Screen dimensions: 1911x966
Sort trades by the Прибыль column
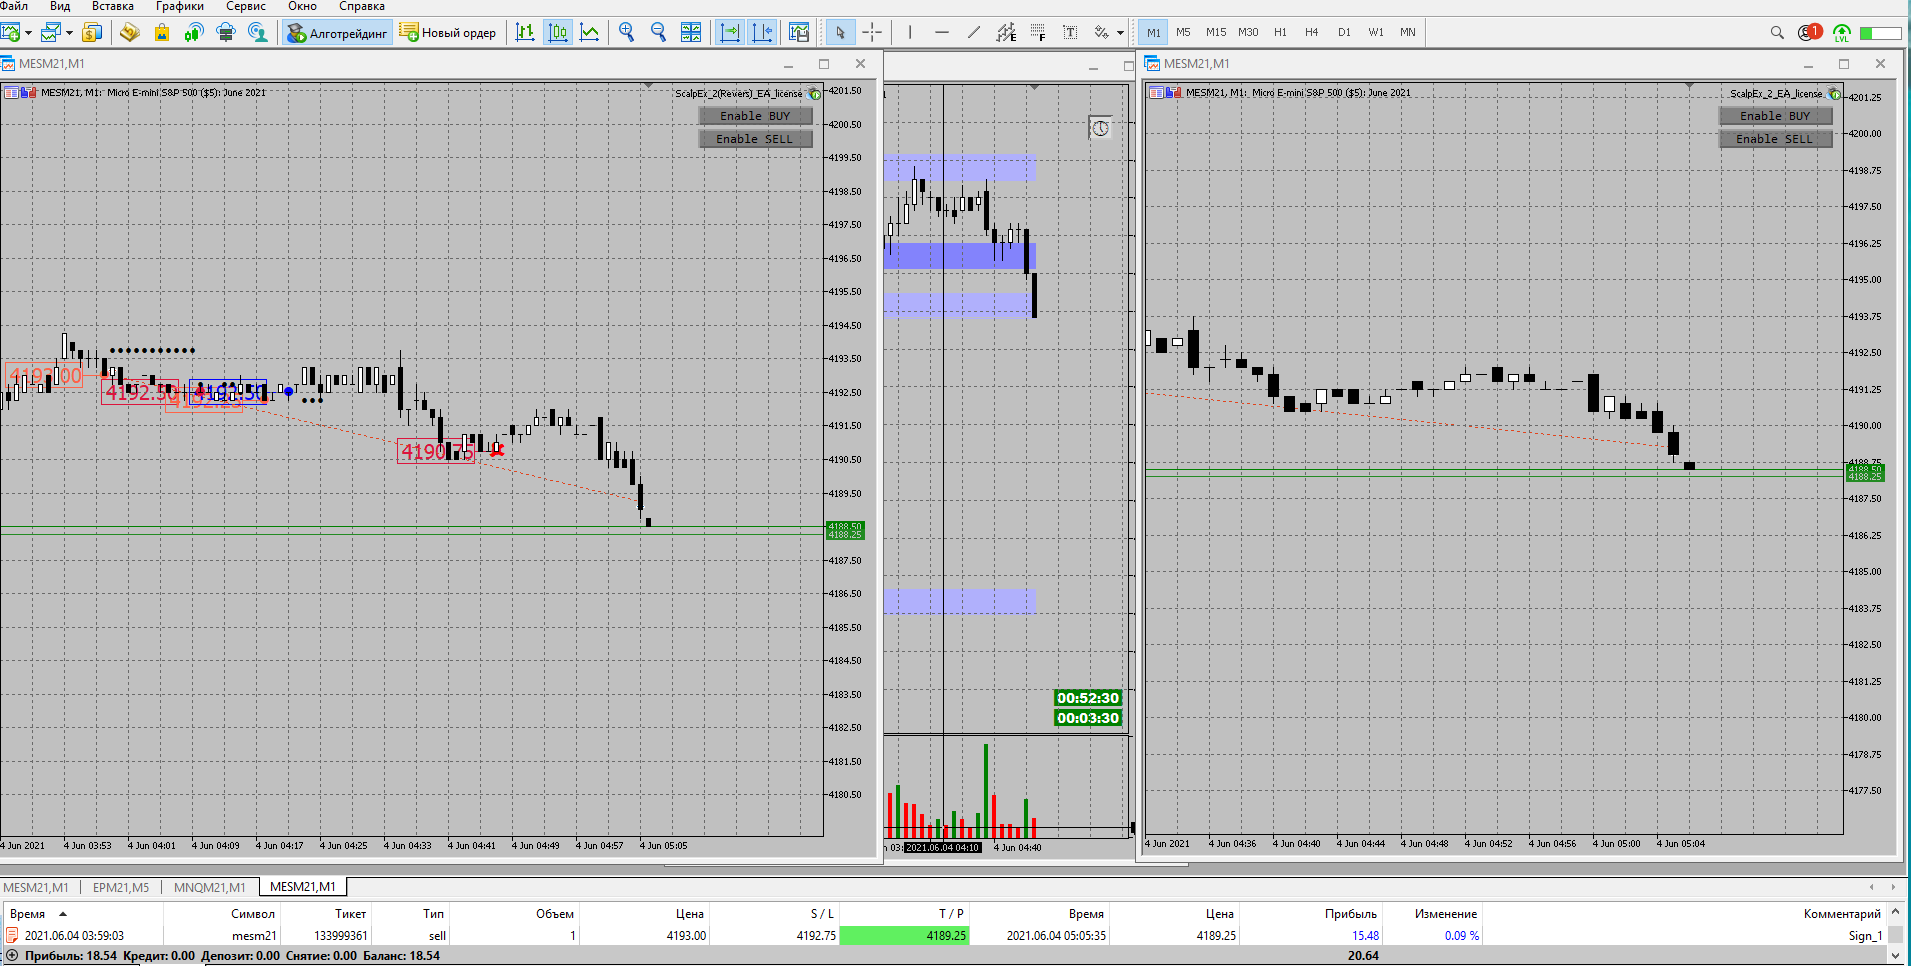point(1351,913)
